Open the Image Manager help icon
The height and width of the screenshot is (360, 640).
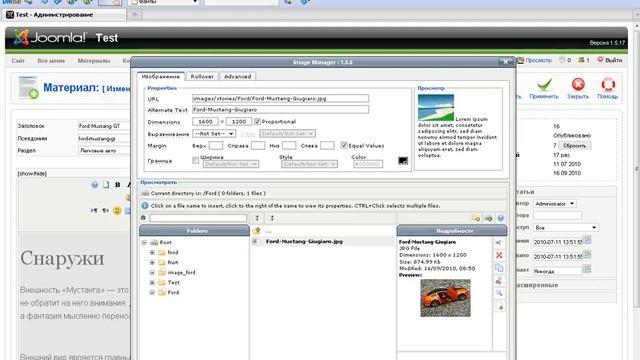pyautogui.click(x=500, y=218)
